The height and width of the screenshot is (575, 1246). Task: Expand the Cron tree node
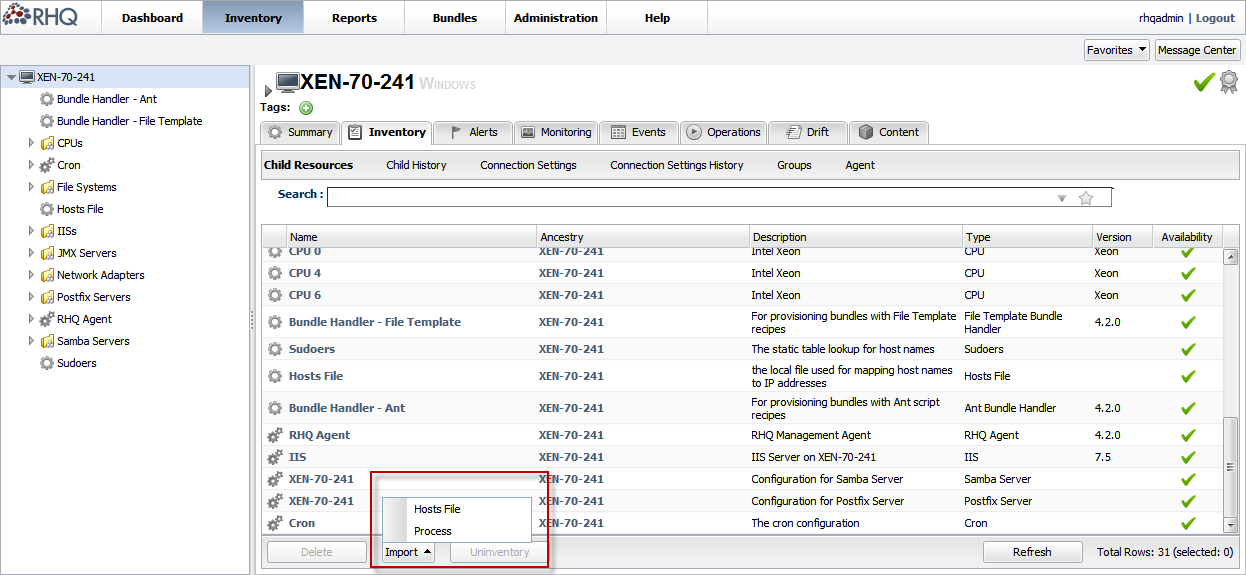[31, 165]
